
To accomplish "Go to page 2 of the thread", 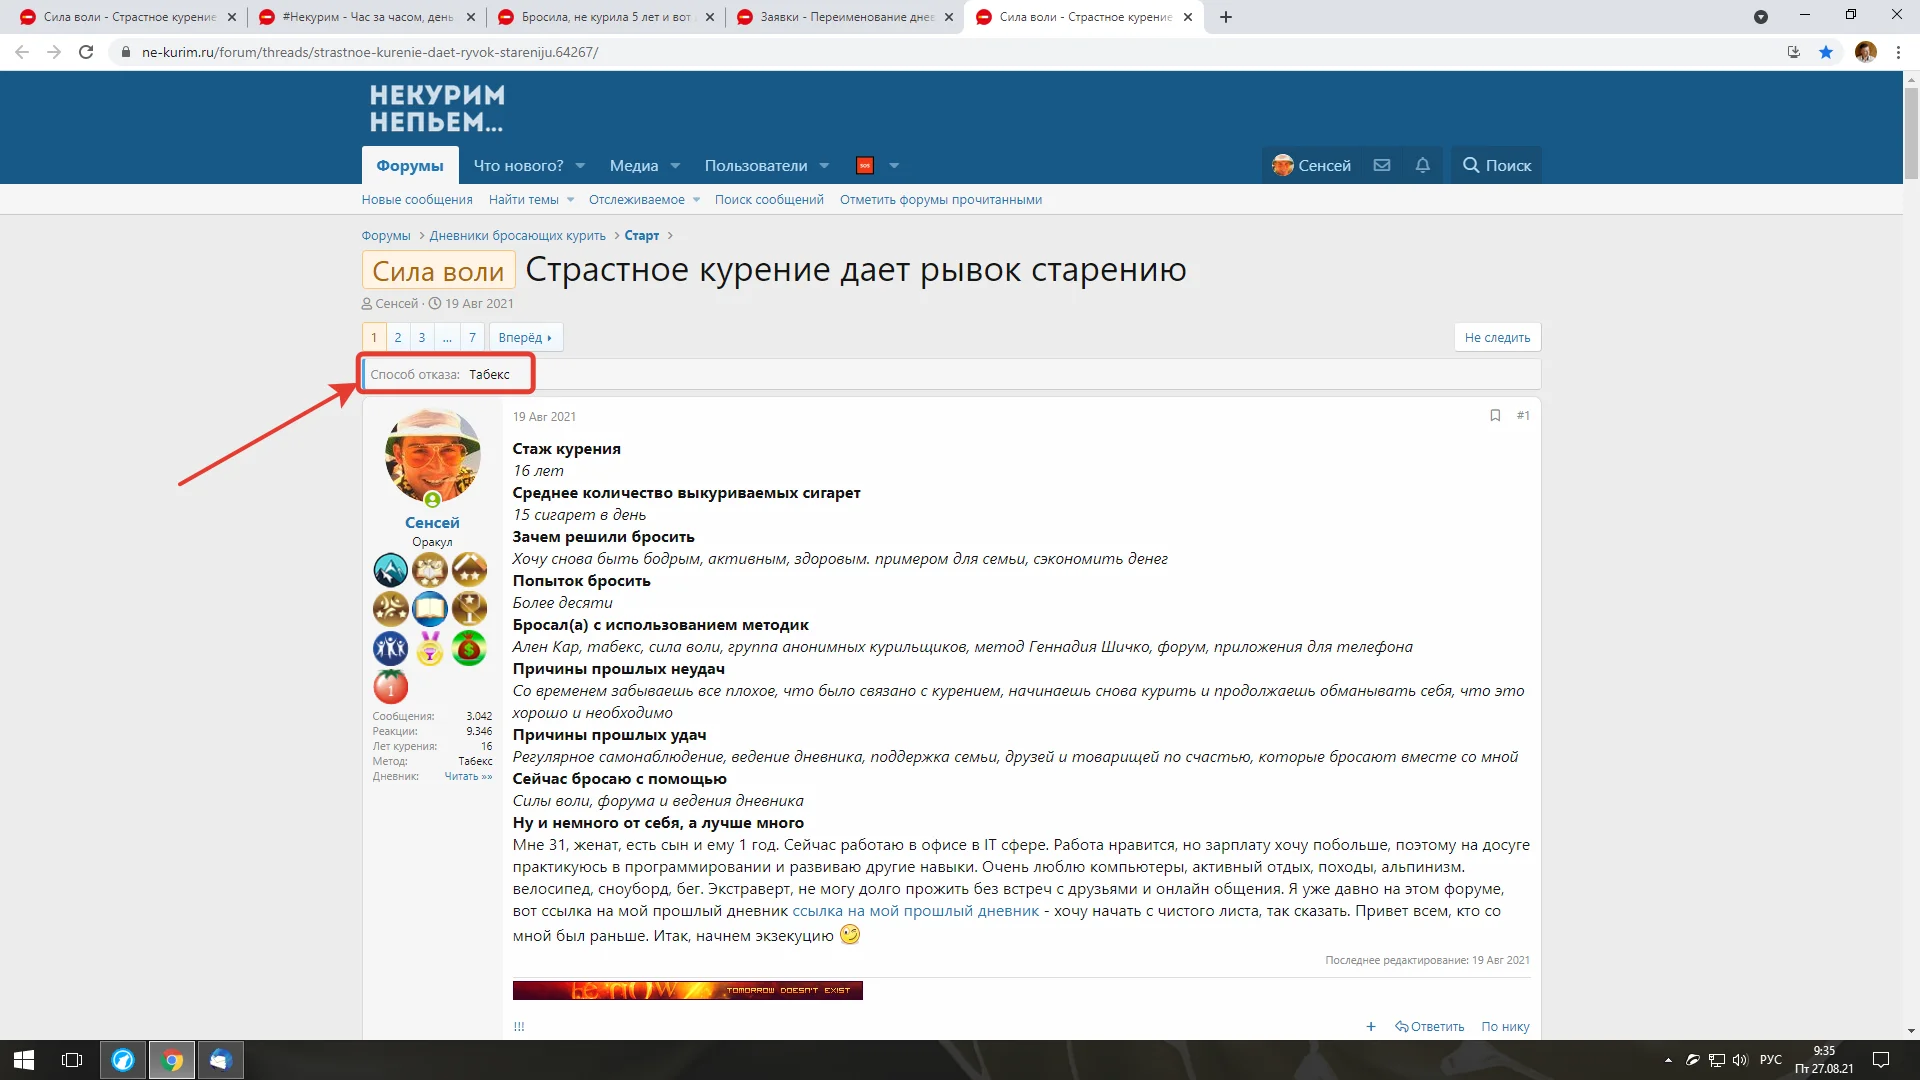I will [x=397, y=337].
